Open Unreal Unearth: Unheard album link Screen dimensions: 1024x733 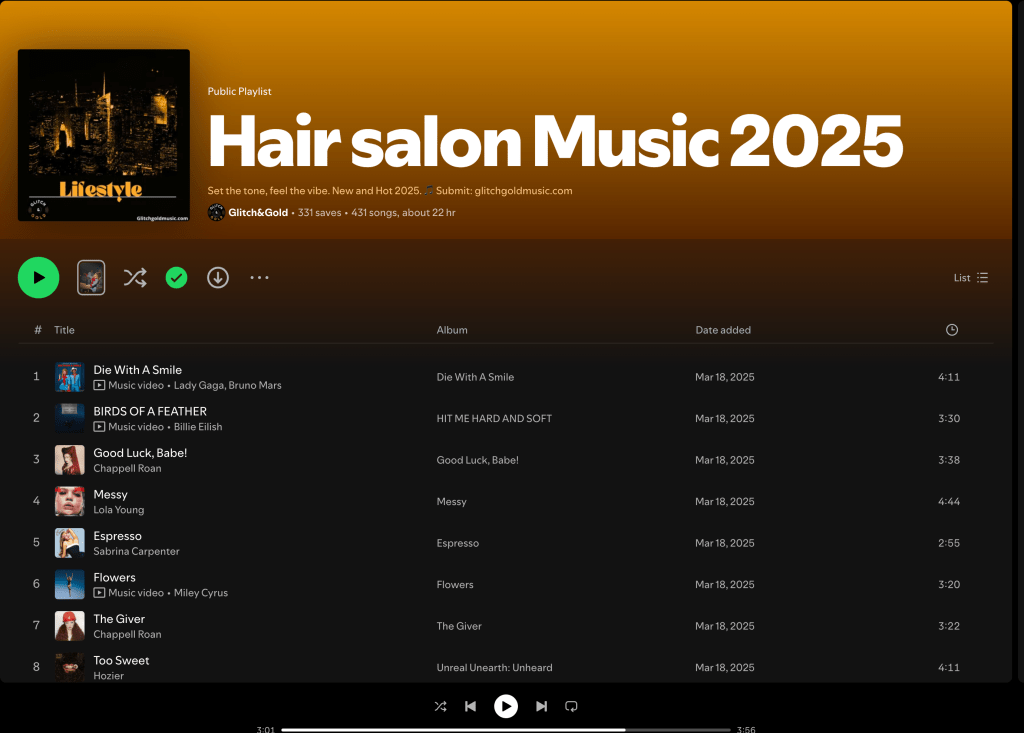pos(494,668)
